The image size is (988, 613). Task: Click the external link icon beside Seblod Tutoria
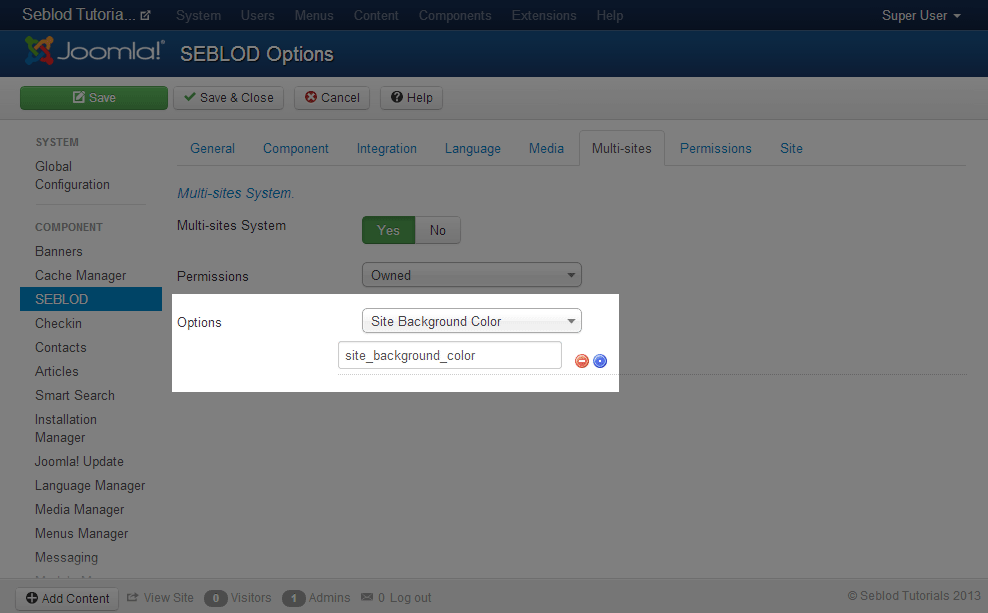coord(146,15)
